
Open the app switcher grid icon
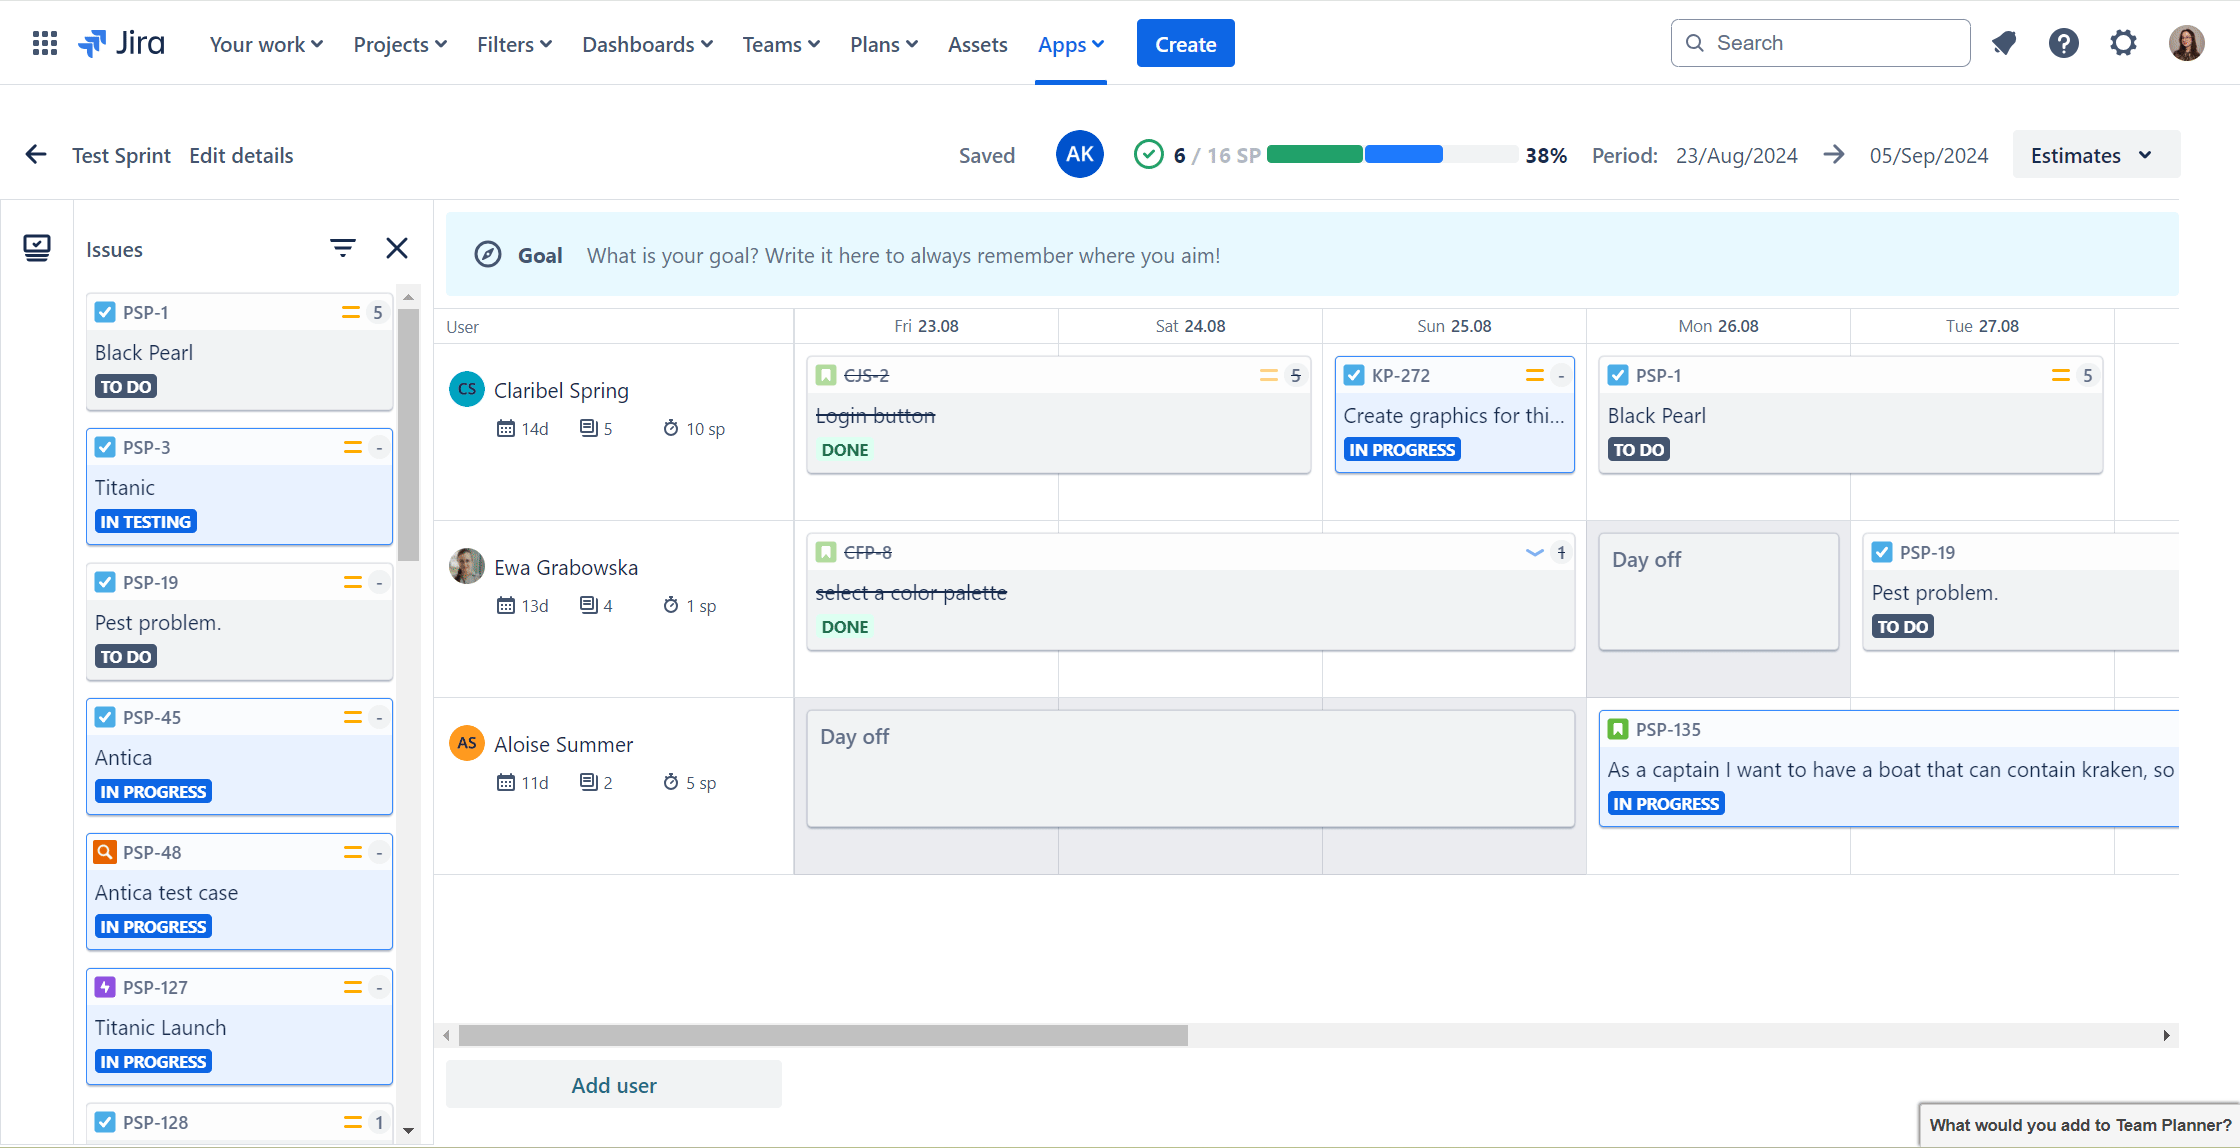(x=45, y=43)
